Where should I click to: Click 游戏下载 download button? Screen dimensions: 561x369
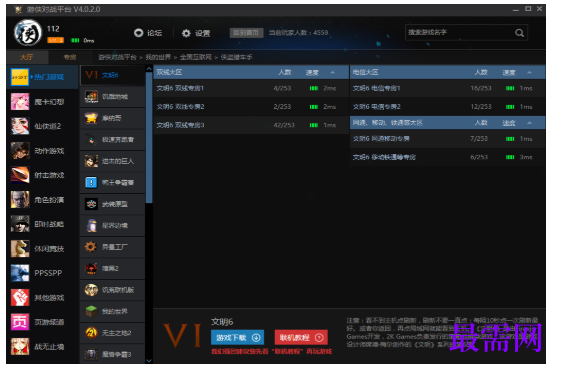pos(238,338)
